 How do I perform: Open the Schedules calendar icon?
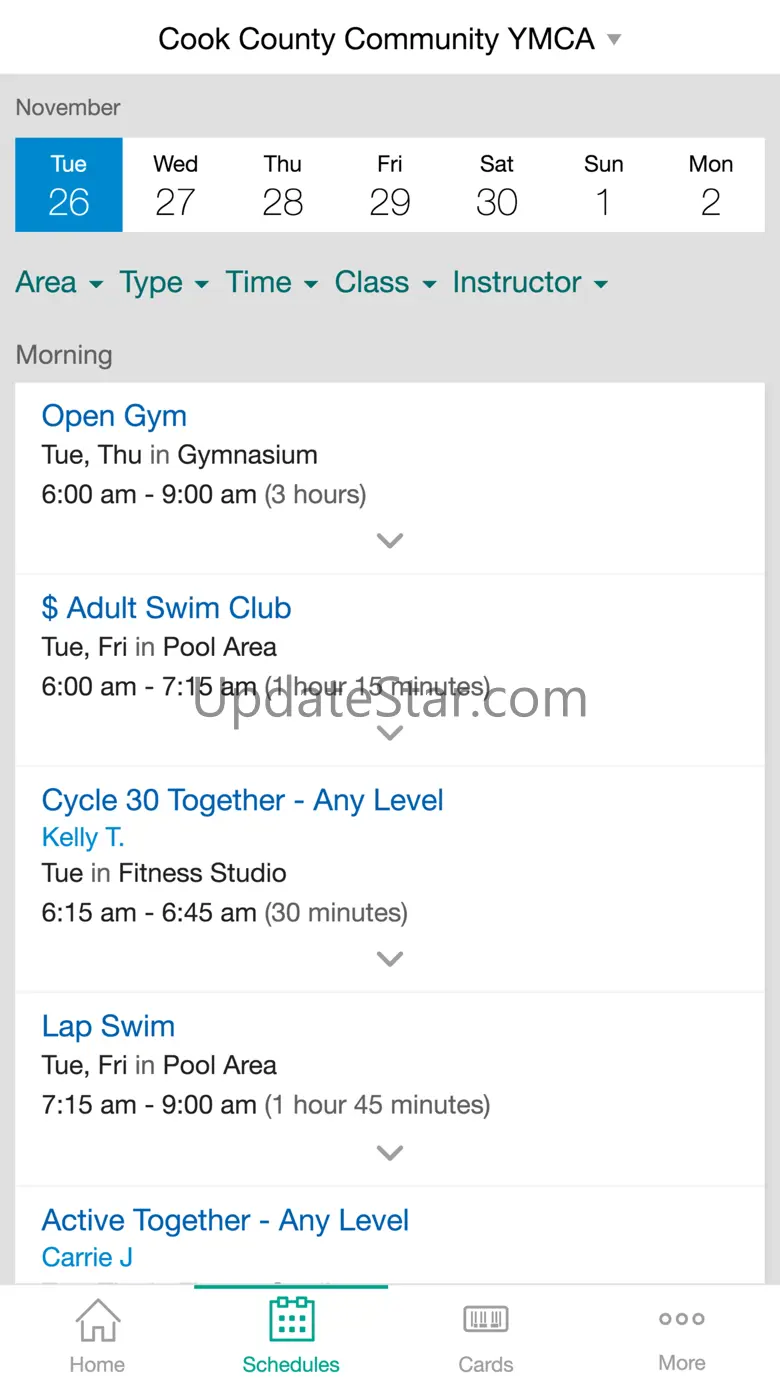pos(291,1320)
